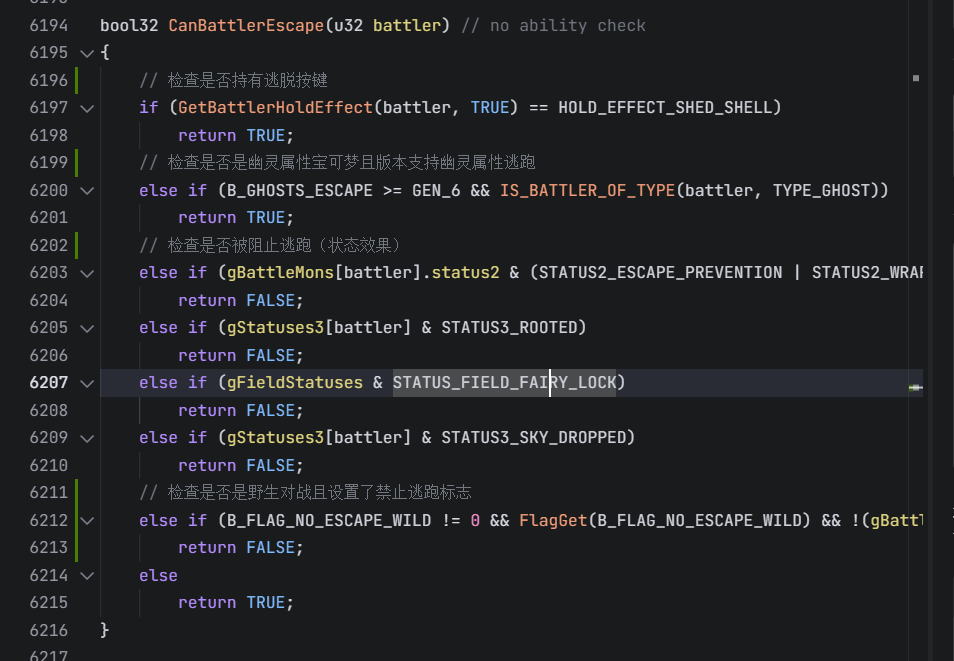Collapse the CanBattlerEscape function body at line 6195
This screenshot has width=954, height=661.
tap(86, 53)
